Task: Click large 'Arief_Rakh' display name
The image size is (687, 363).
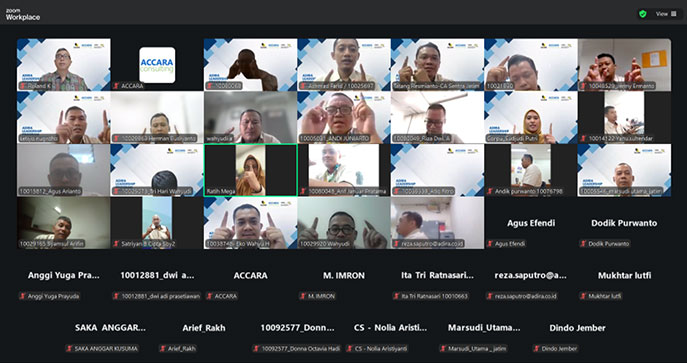Action: [204, 328]
